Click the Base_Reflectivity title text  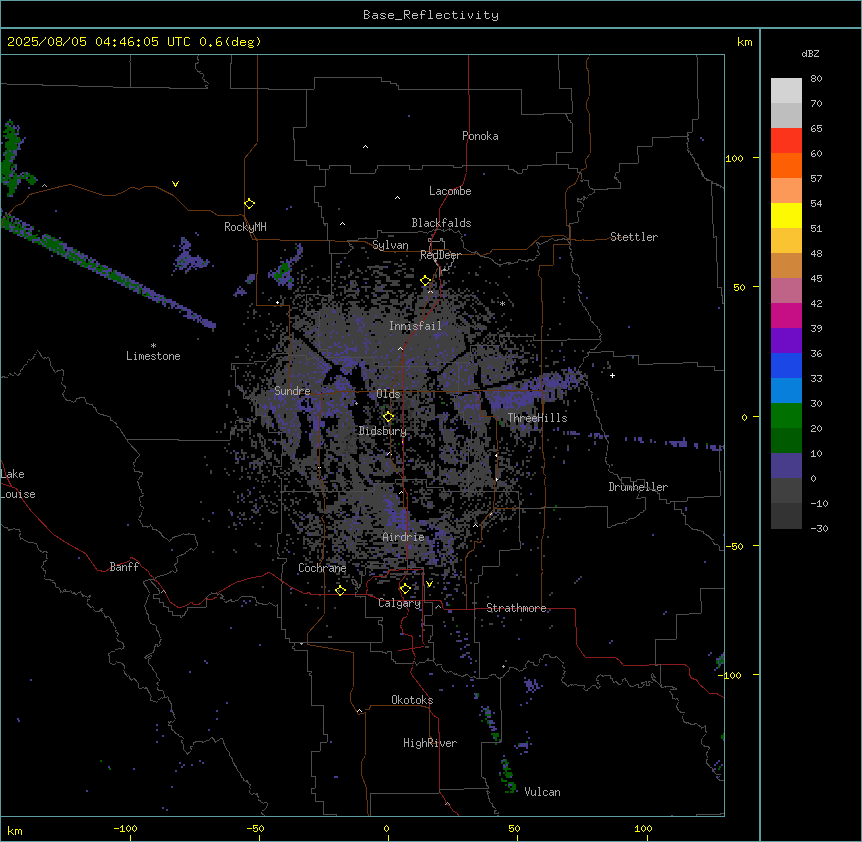(430, 15)
